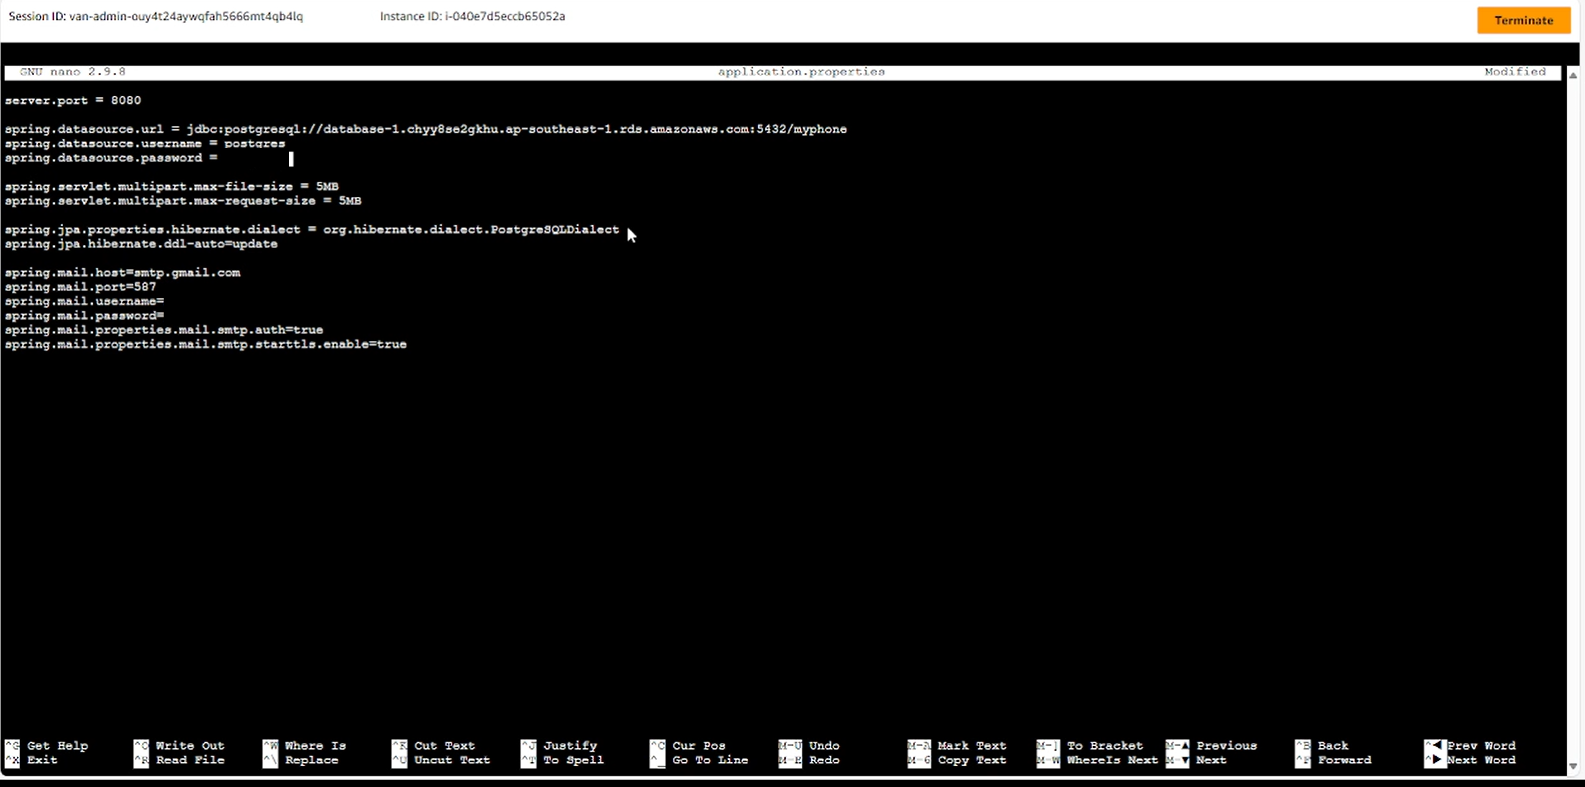Click the Copy Text shortcut label
This screenshot has height=787, width=1585.
972,760
